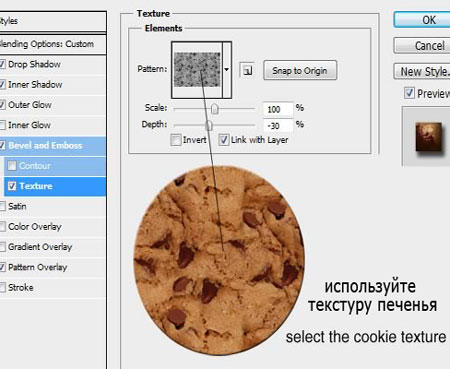Enable the Invert checkbox

coord(176,140)
